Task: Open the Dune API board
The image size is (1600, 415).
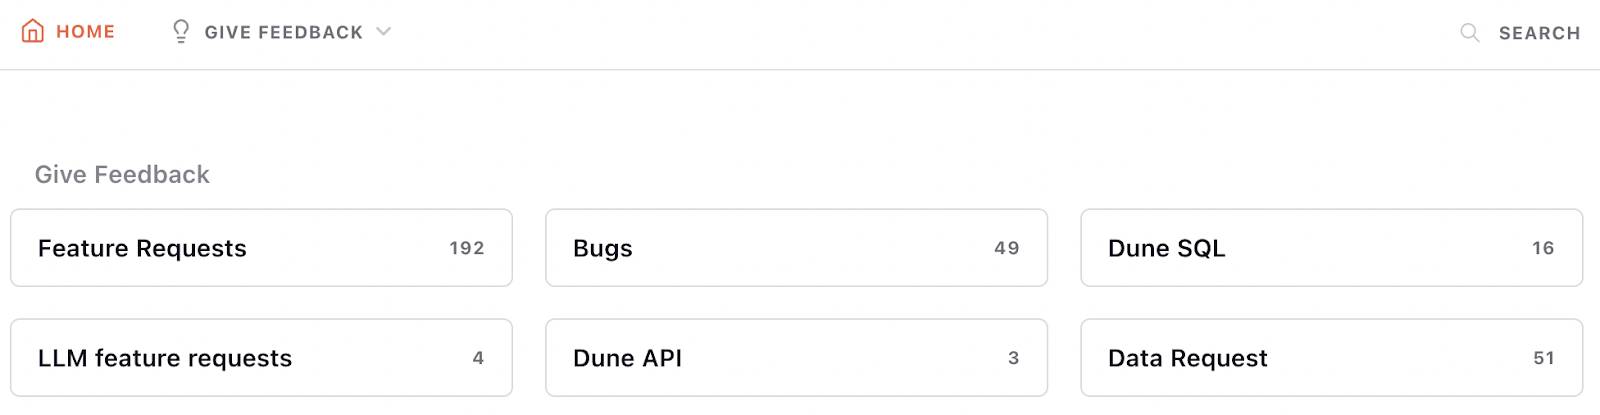Action: [x=796, y=358]
